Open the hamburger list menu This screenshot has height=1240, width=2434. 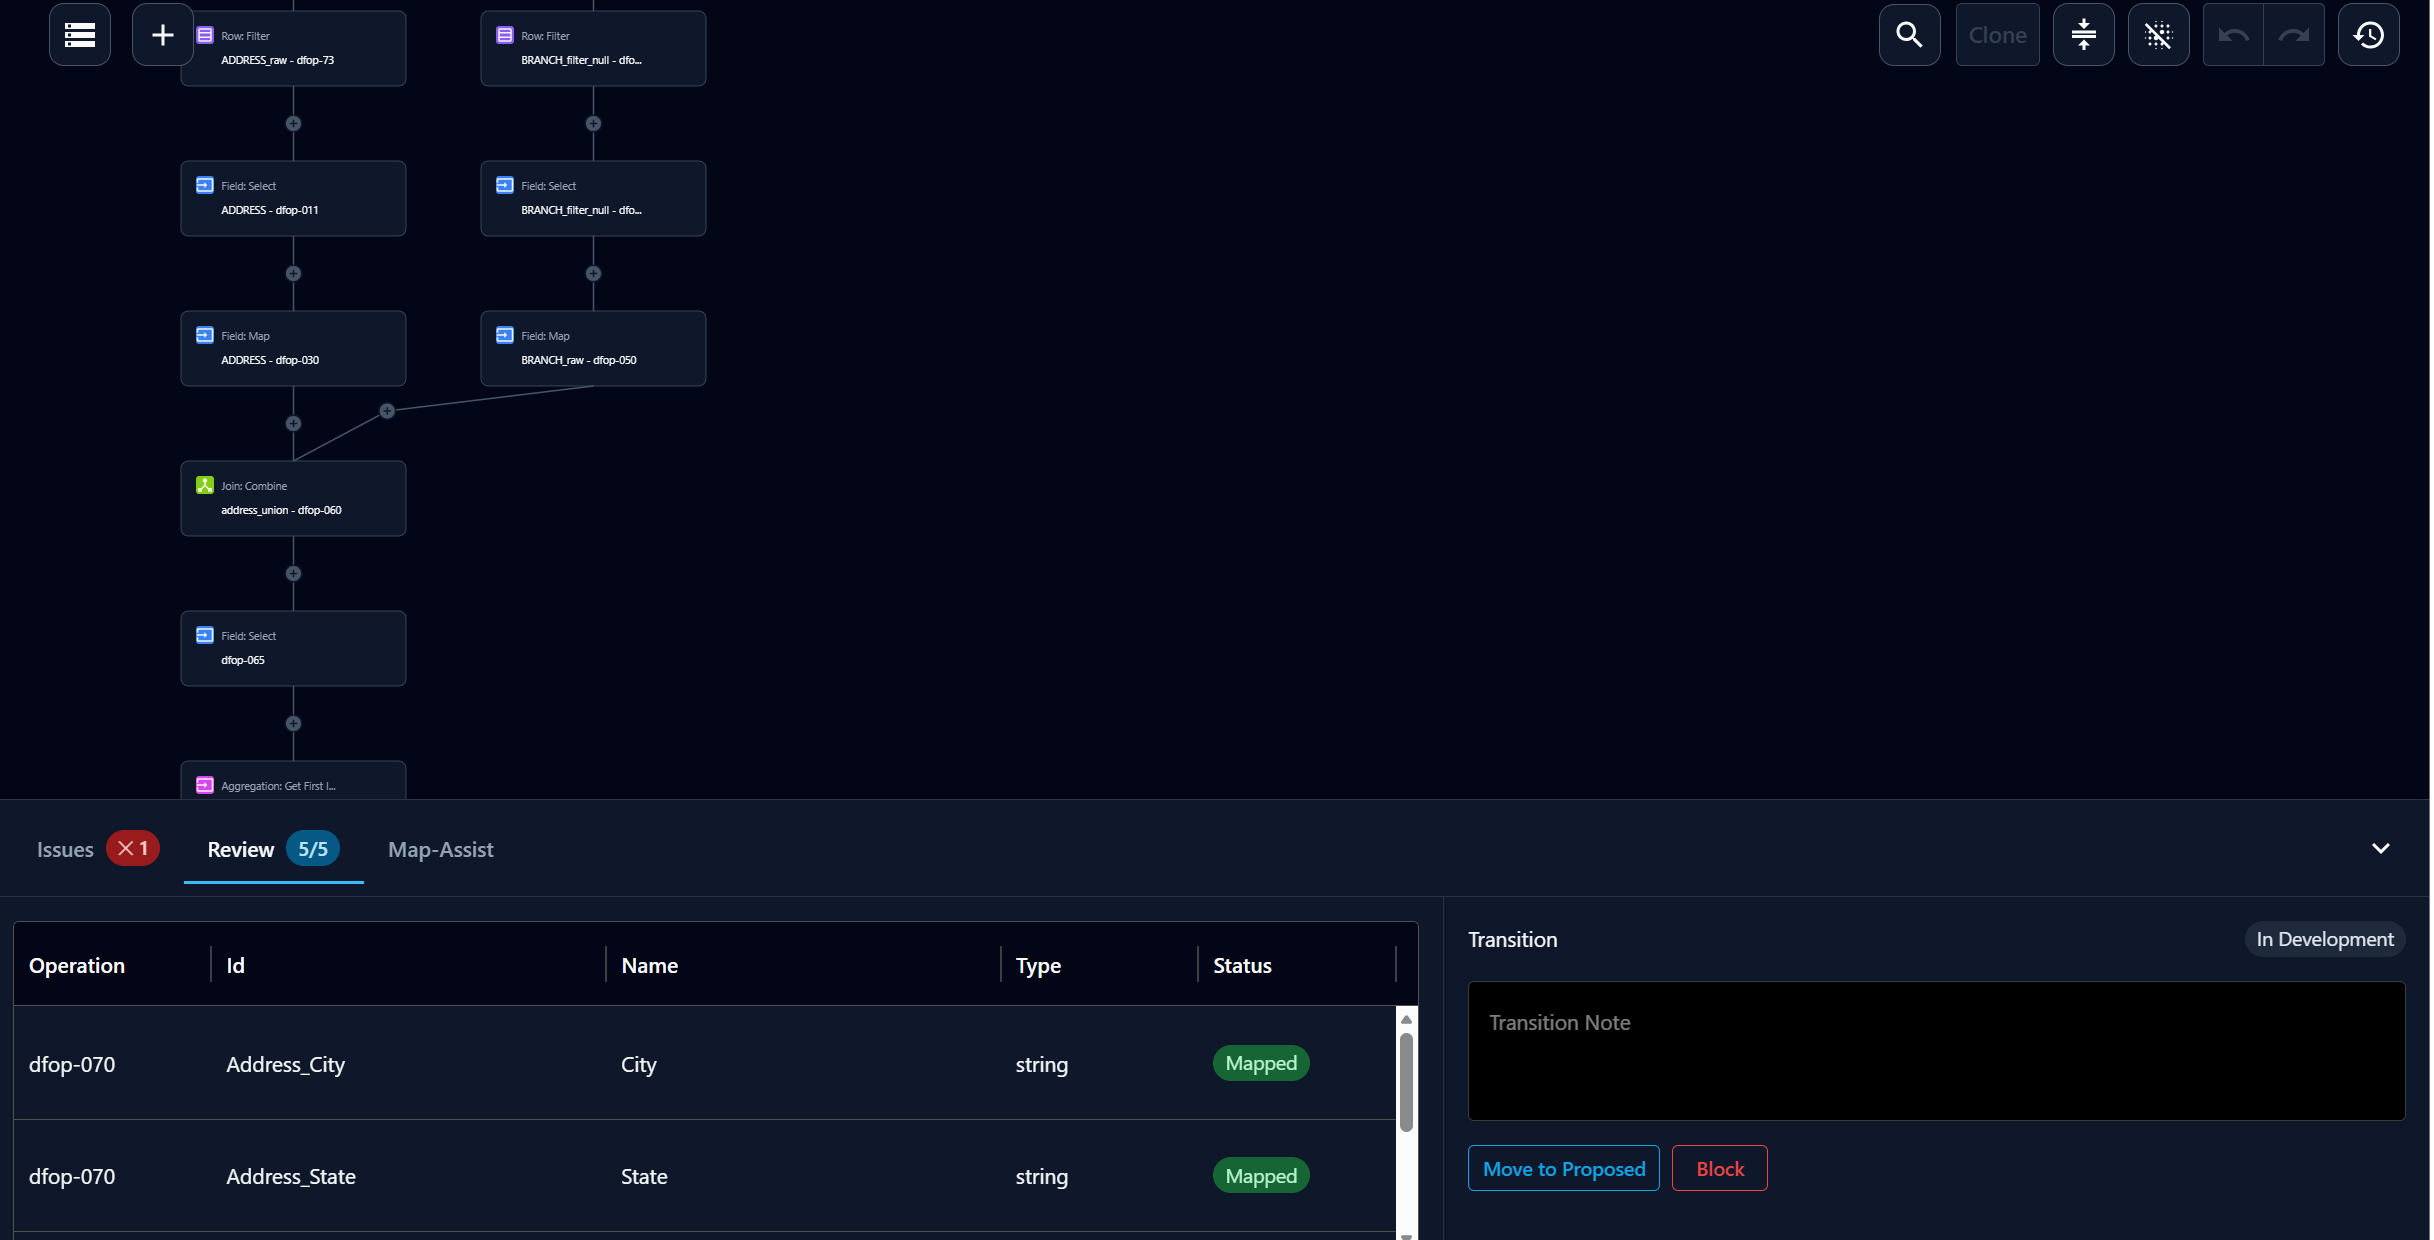(80, 35)
